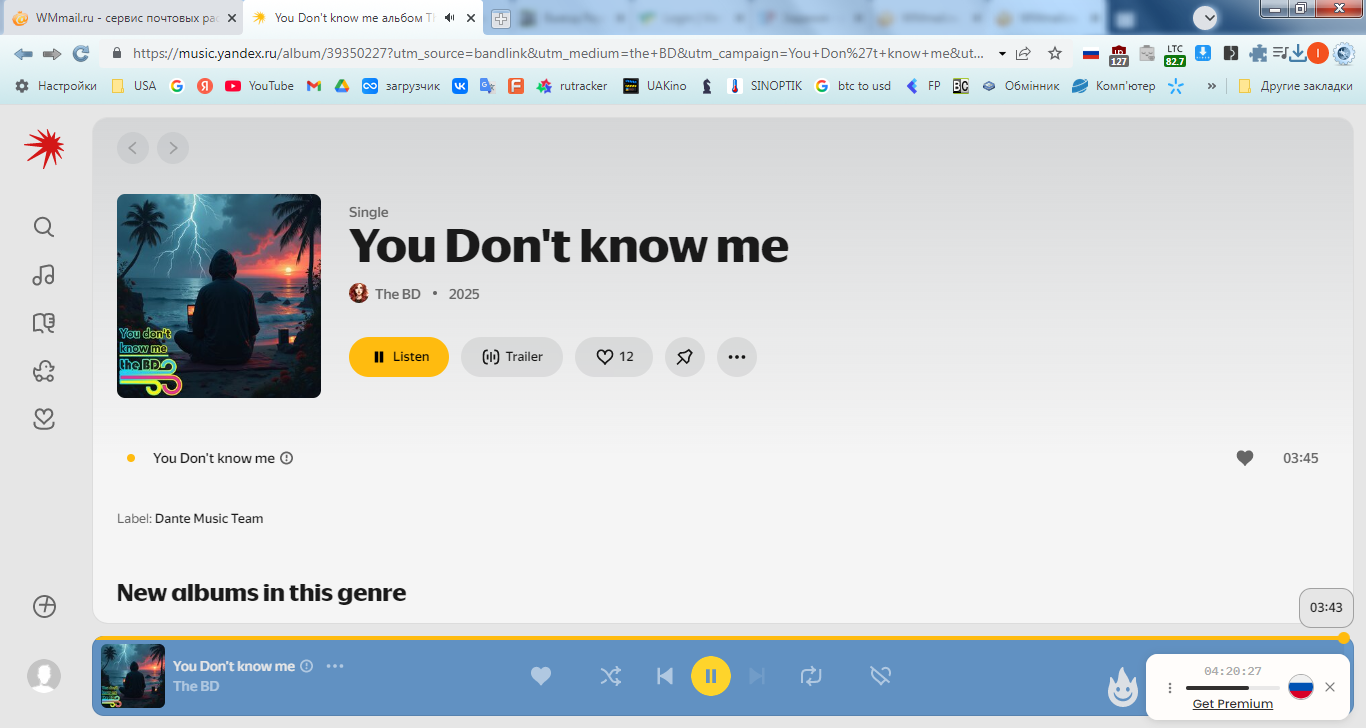Open Dante Music Team label link

tap(209, 518)
